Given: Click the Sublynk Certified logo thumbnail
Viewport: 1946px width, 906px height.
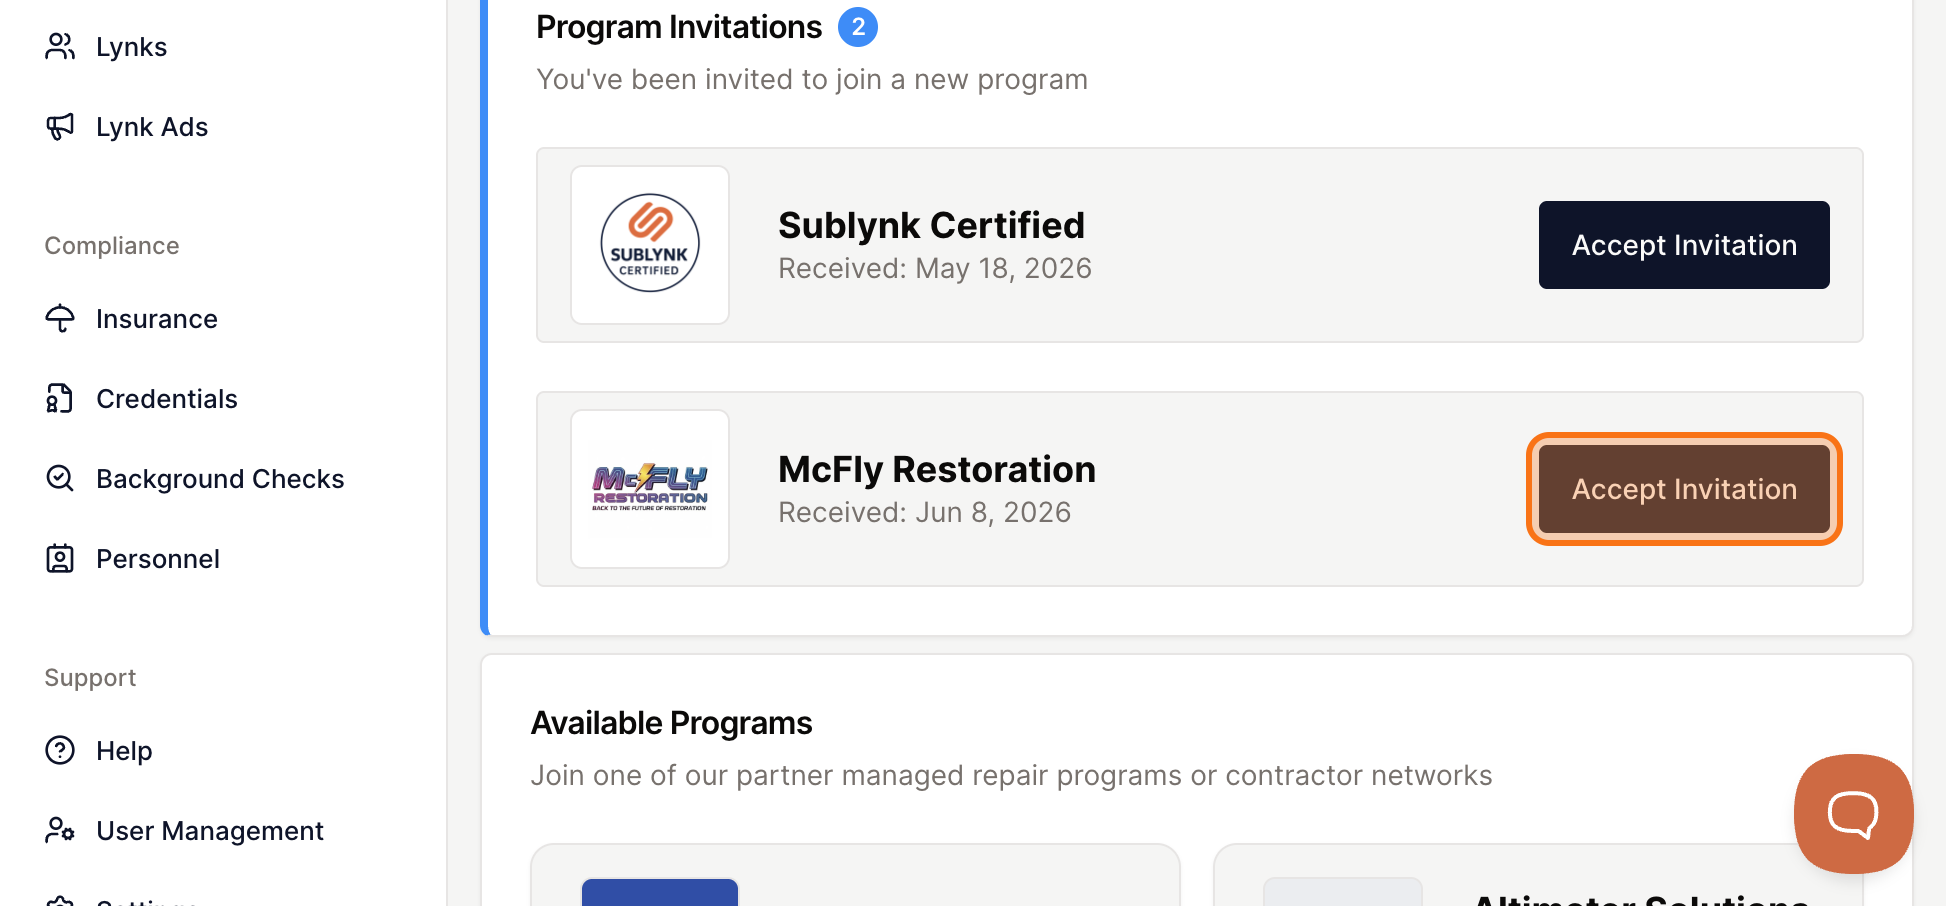Looking at the screenshot, I should tap(650, 245).
